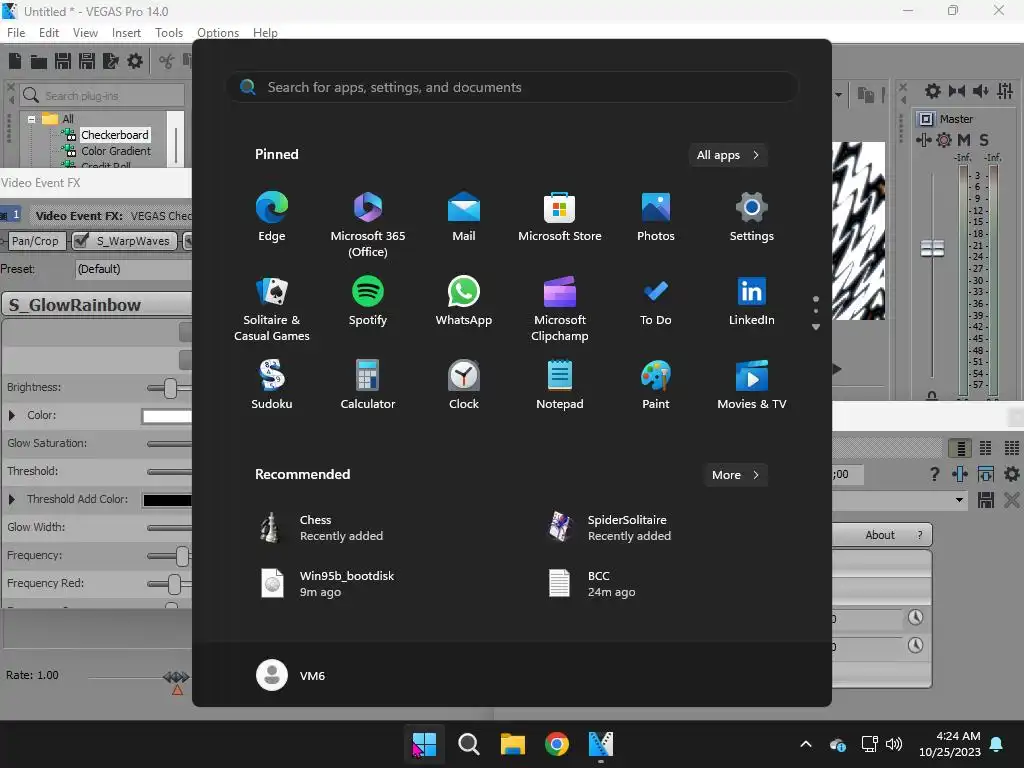
Task: Click black Threshold Add Color swatch
Action: pyautogui.click(x=167, y=500)
